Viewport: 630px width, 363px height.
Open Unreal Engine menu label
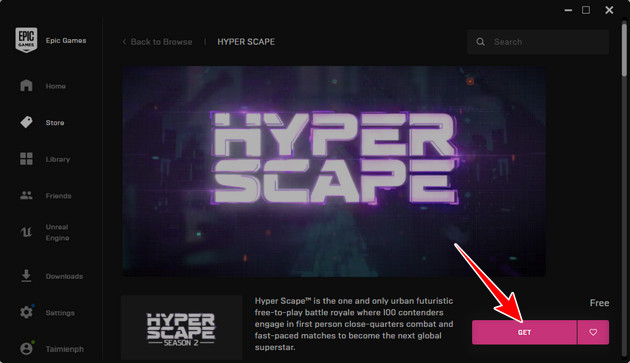(x=57, y=232)
